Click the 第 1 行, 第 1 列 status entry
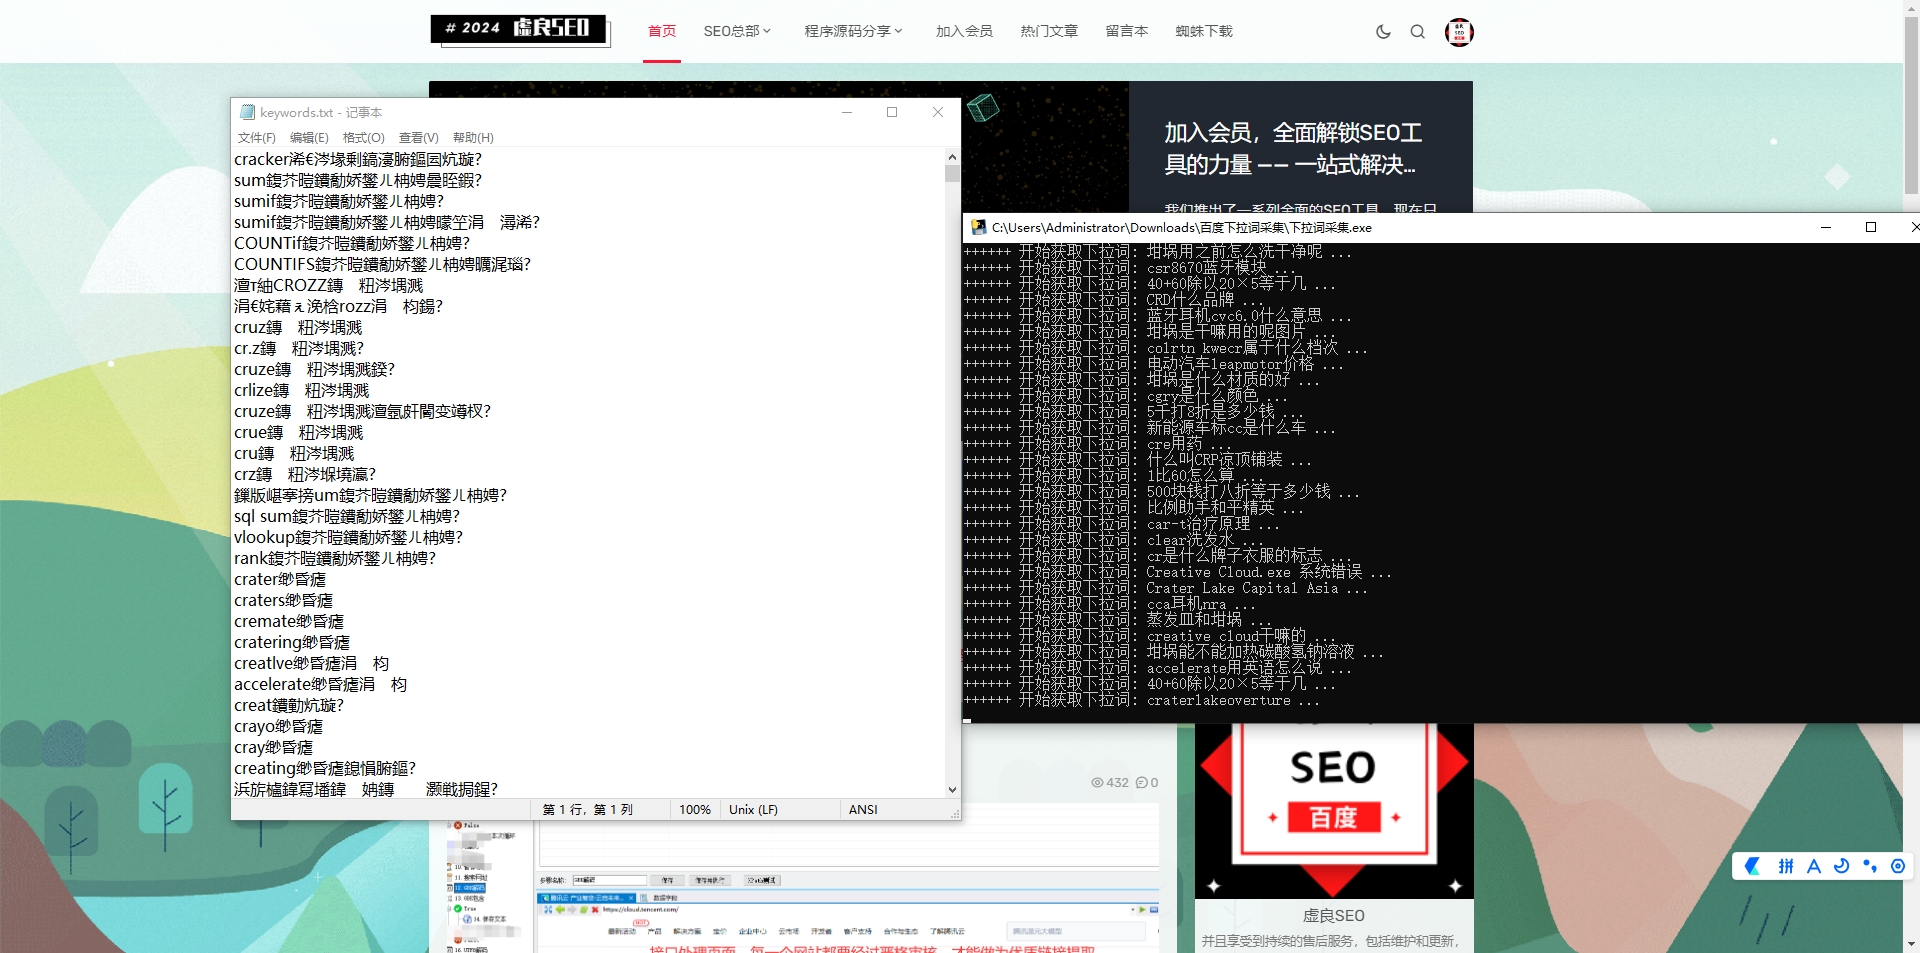The width and height of the screenshot is (1920, 953). tap(588, 810)
